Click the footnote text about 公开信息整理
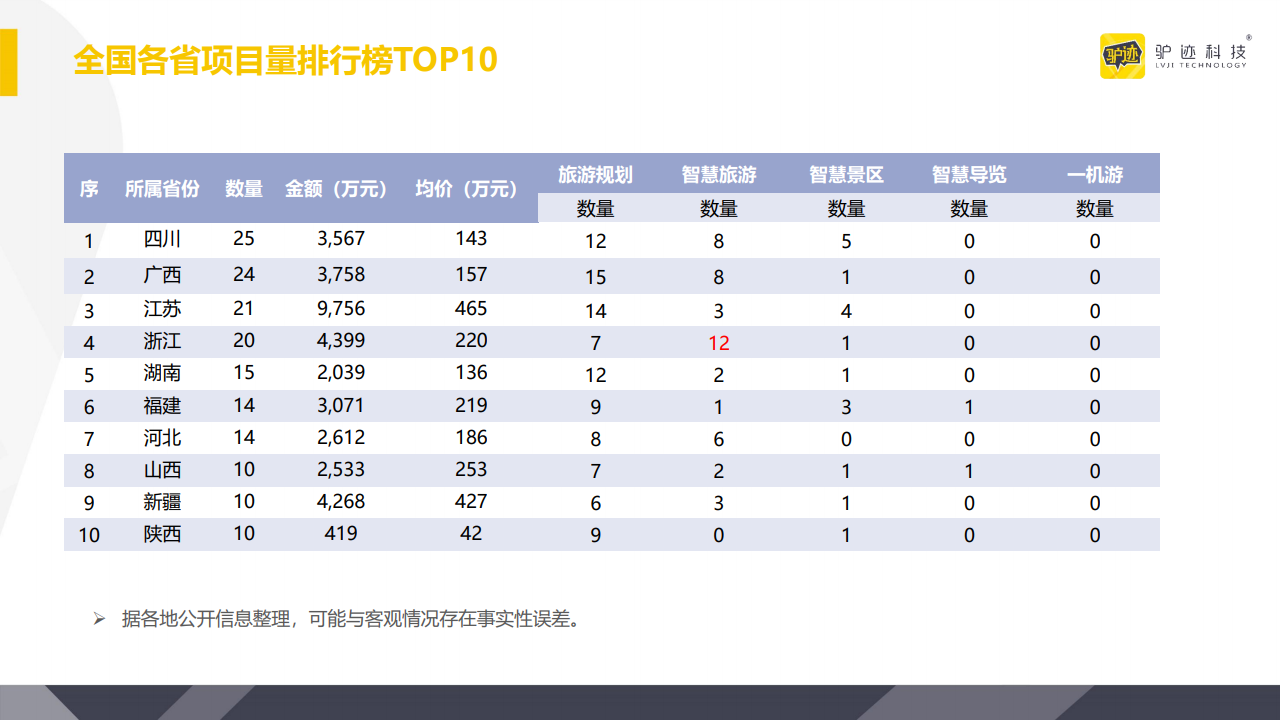Screen dimensions: 1280x720 (351, 619)
